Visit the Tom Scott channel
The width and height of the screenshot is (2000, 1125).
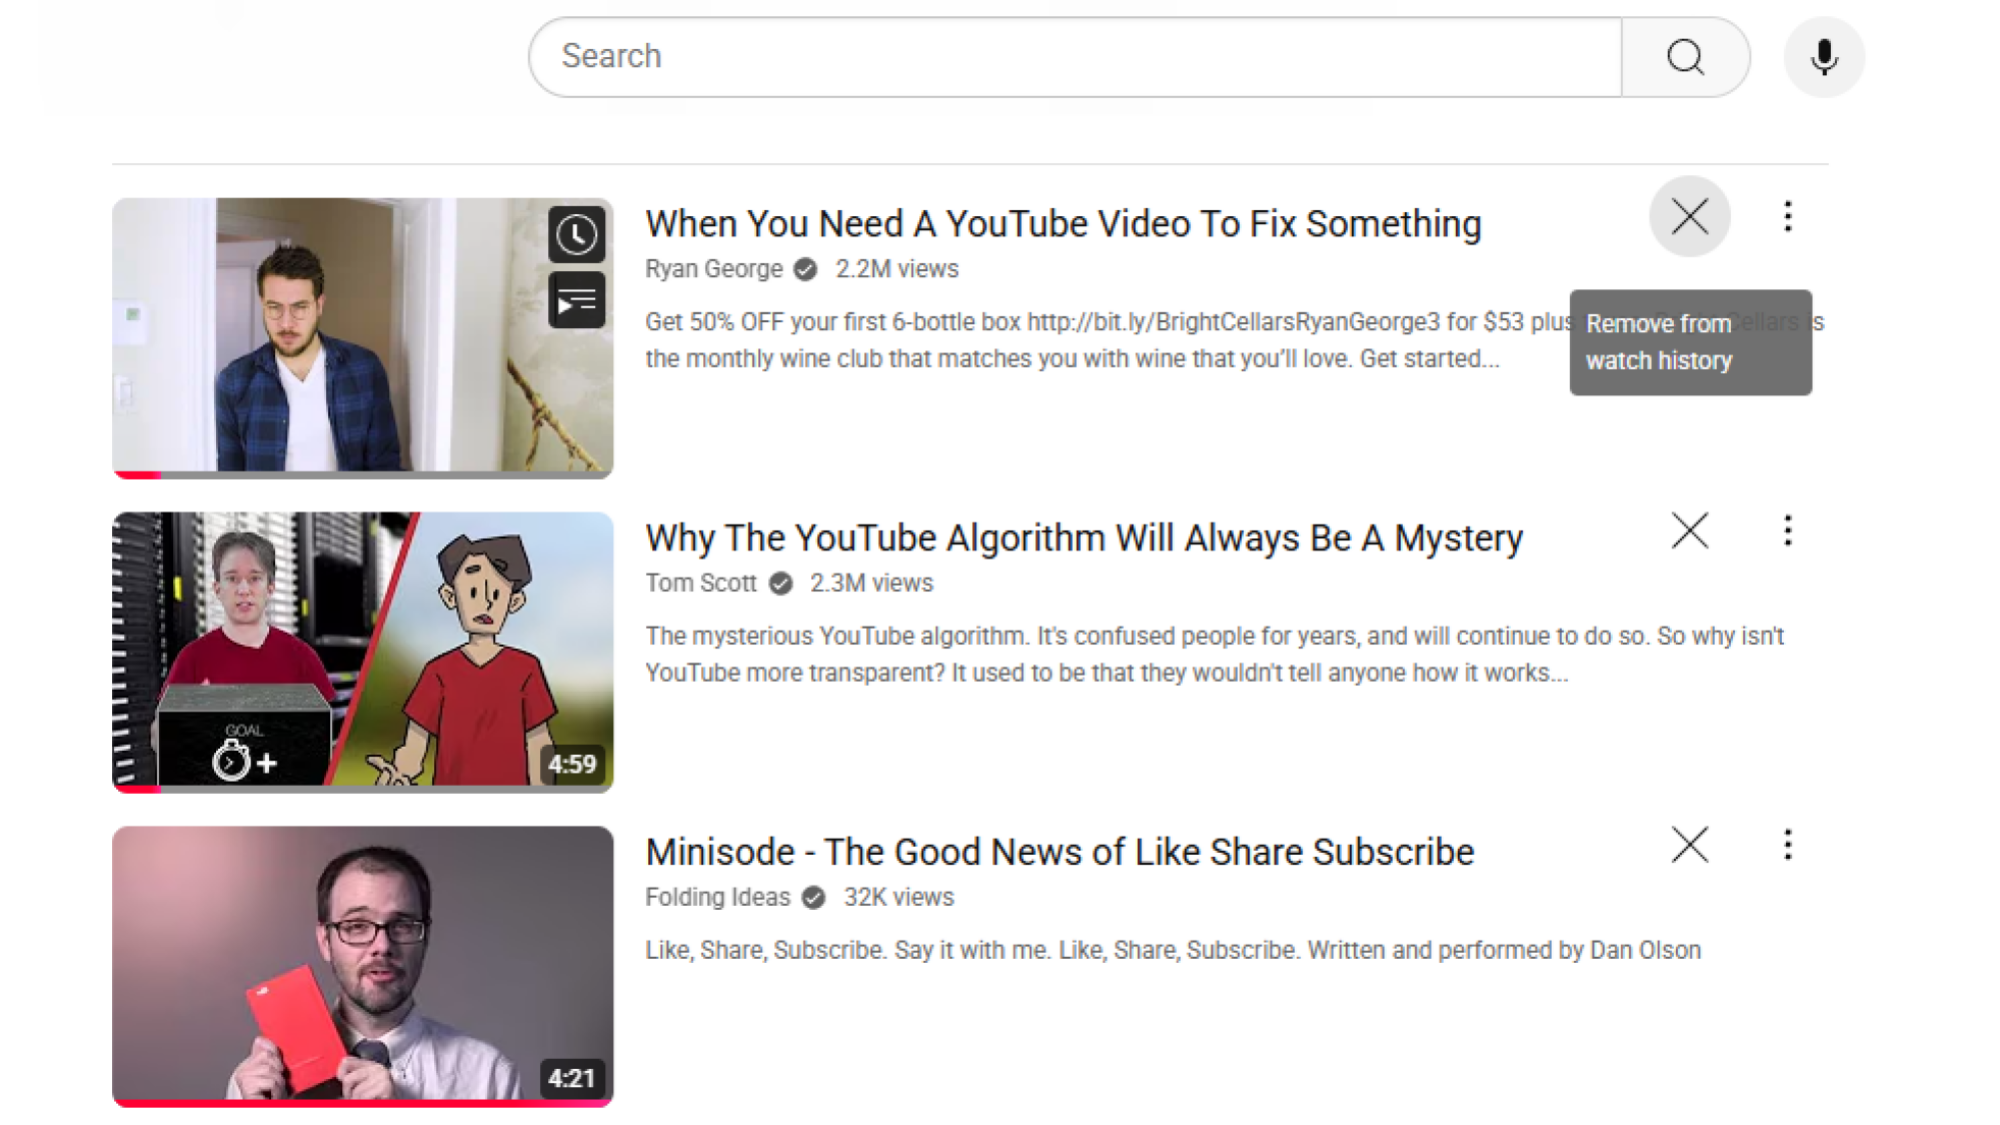[701, 583]
